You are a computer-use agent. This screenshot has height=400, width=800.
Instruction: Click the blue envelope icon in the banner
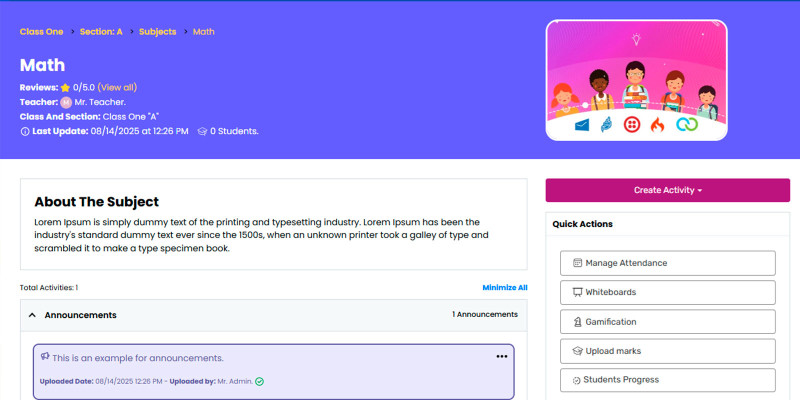coord(582,125)
